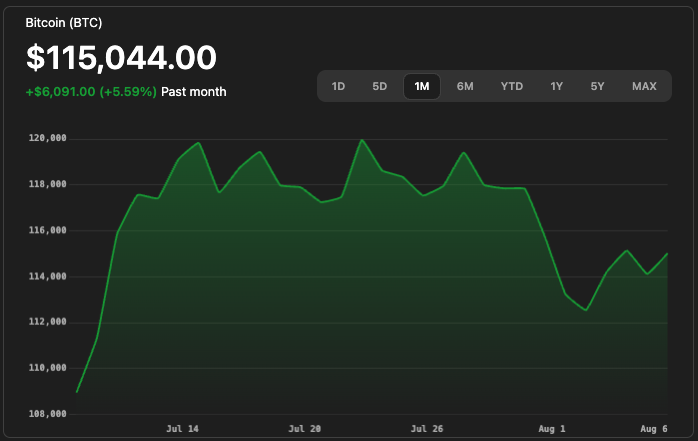Image resolution: width=698 pixels, height=441 pixels.
Task: Click the Aug 1 date label
Action: coord(552,429)
